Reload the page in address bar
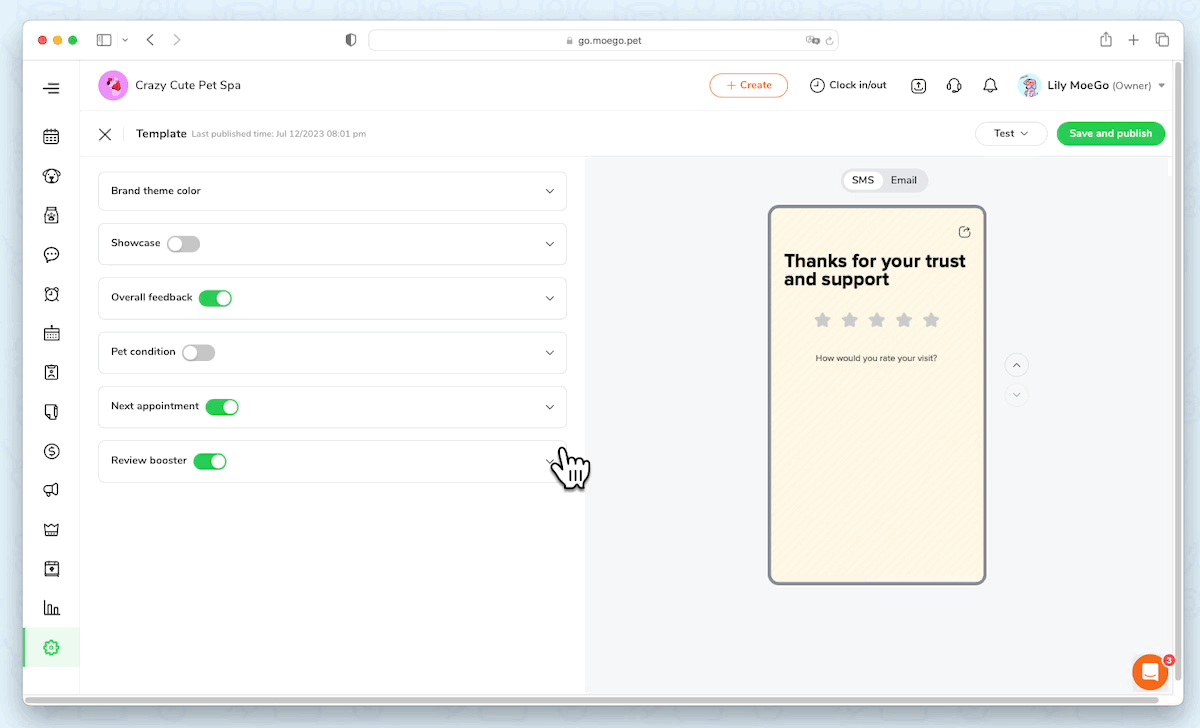1200x728 pixels. (x=829, y=41)
